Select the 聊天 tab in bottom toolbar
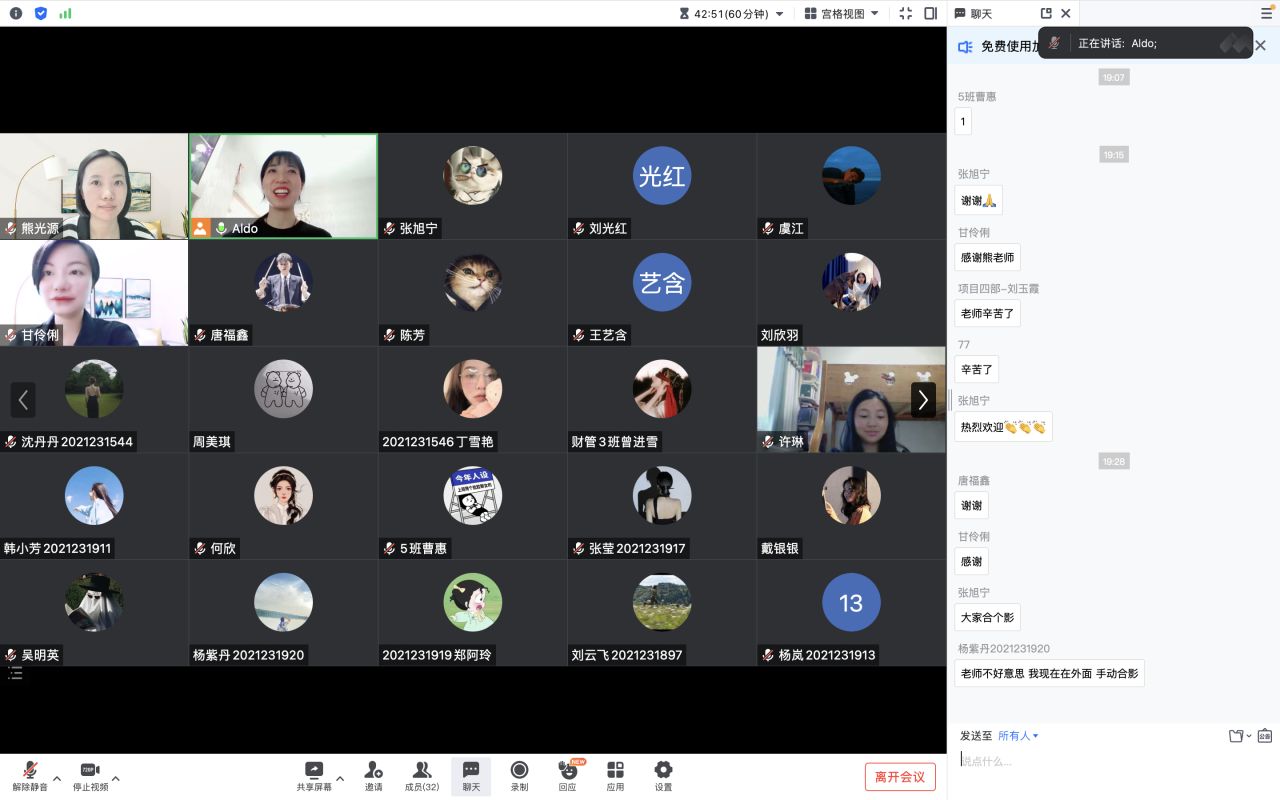Screen dimensions: 1280x800 (471, 775)
